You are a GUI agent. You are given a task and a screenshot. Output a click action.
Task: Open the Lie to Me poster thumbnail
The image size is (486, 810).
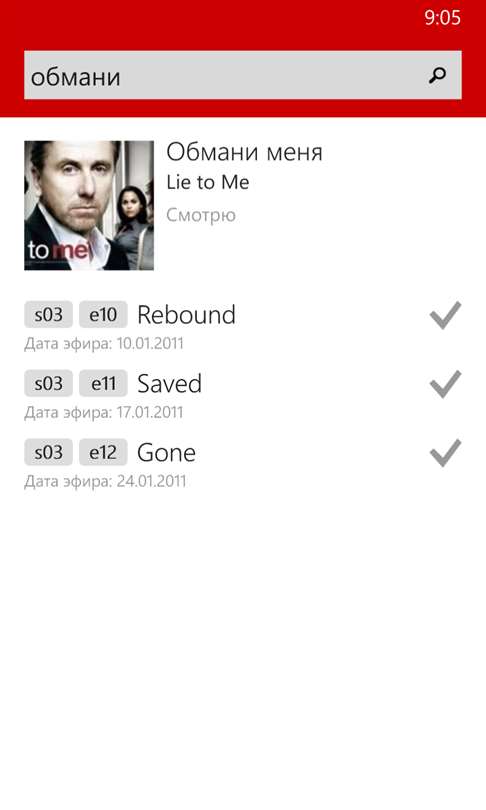(x=89, y=206)
